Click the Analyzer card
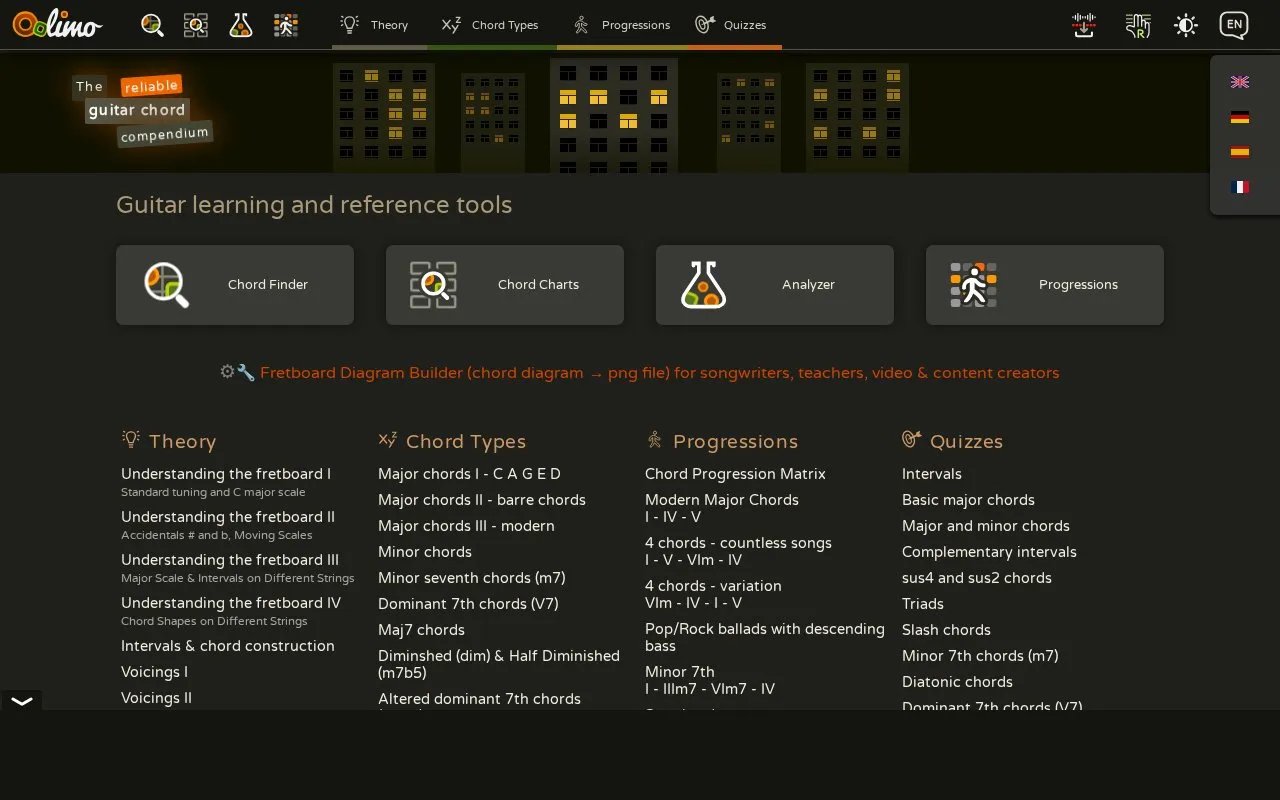This screenshot has height=800, width=1280. [x=775, y=285]
